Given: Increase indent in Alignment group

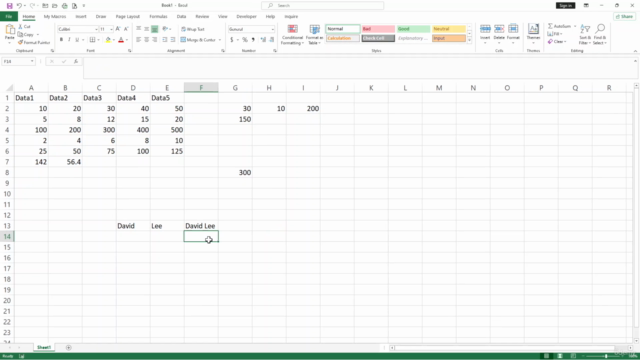Looking at the screenshot, I should click(173, 40).
